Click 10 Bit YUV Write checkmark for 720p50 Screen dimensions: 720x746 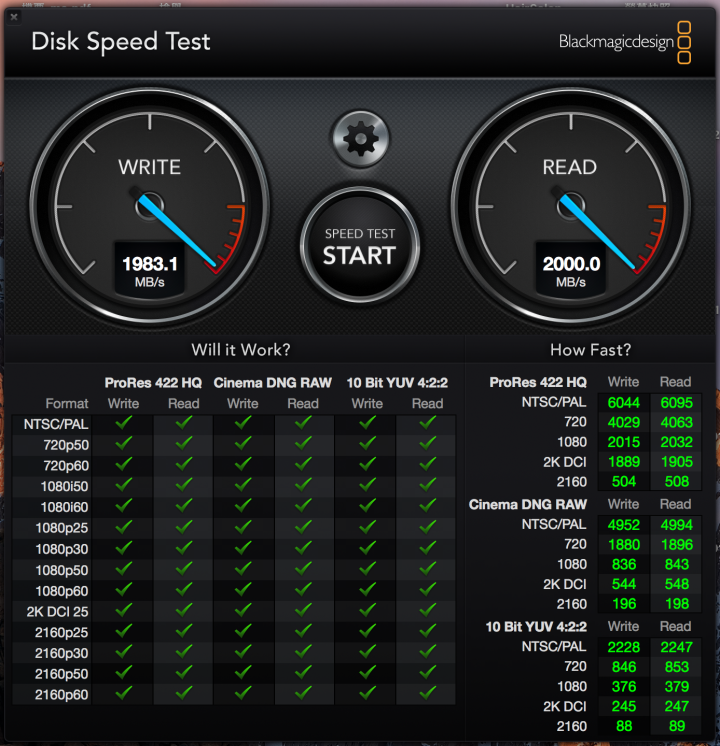click(x=367, y=443)
